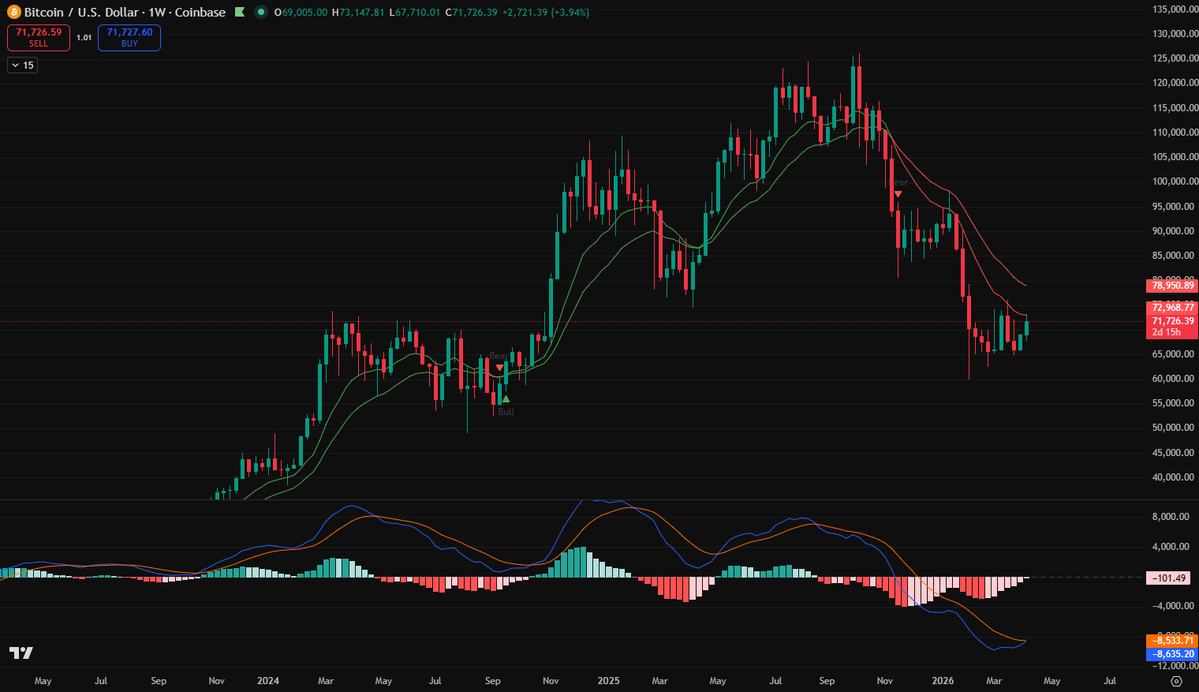Click the close value C71,726.39
Viewport: 1199px width, 692px height.
tap(471, 12)
